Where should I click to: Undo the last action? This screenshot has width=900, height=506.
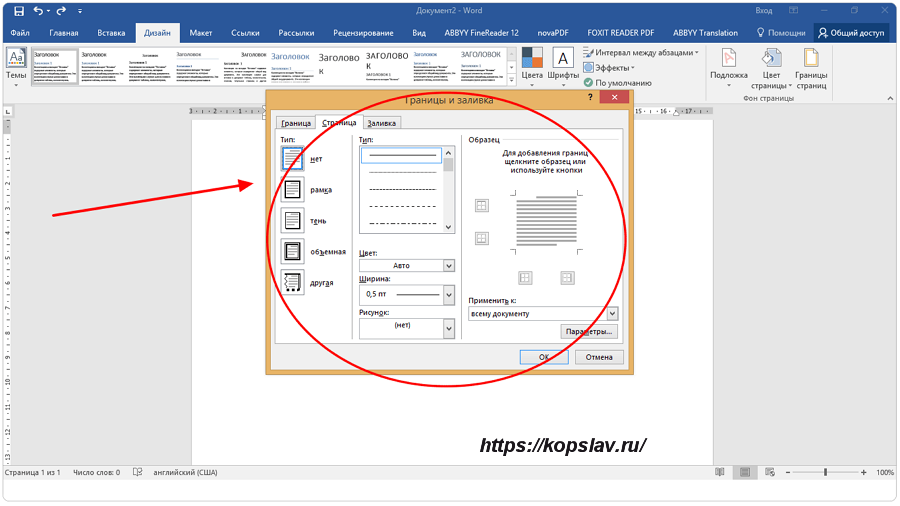point(38,11)
